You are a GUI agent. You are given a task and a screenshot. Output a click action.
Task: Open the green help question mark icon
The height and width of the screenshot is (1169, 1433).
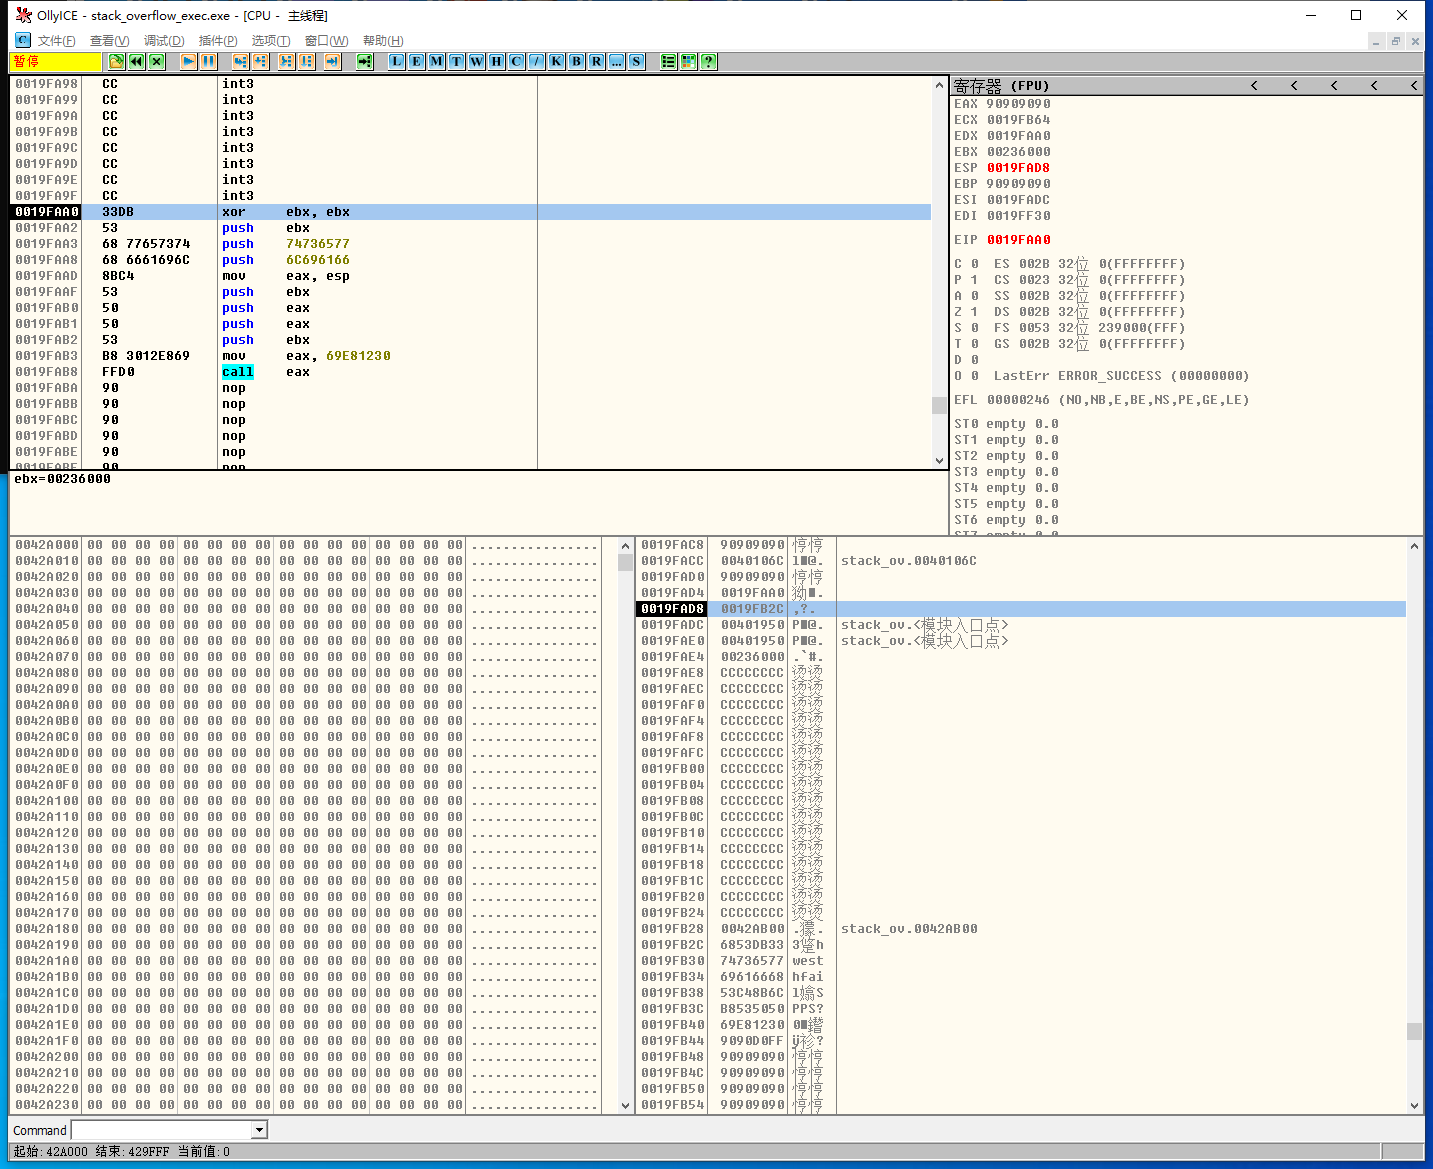coord(709,62)
